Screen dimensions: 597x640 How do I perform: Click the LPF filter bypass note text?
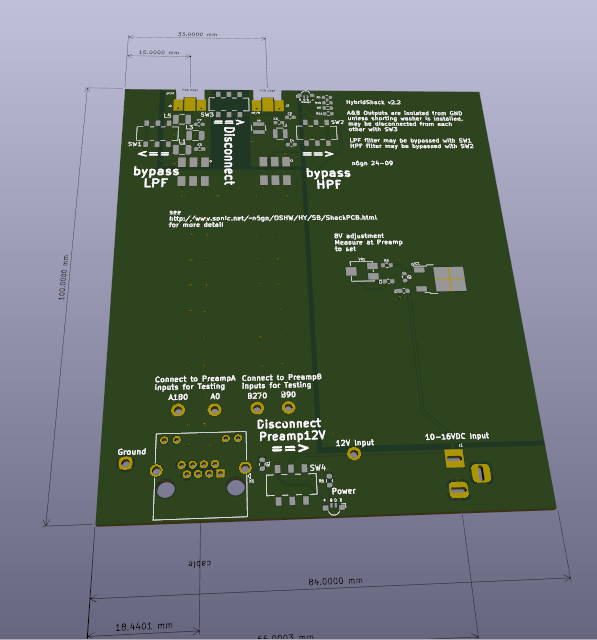point(411,140)
